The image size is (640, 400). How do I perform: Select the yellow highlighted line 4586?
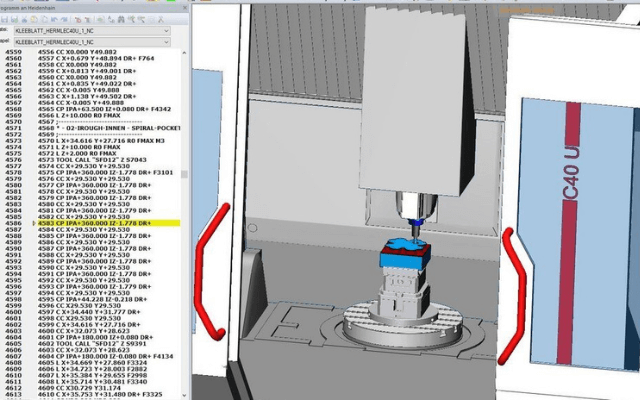point(100,223)
